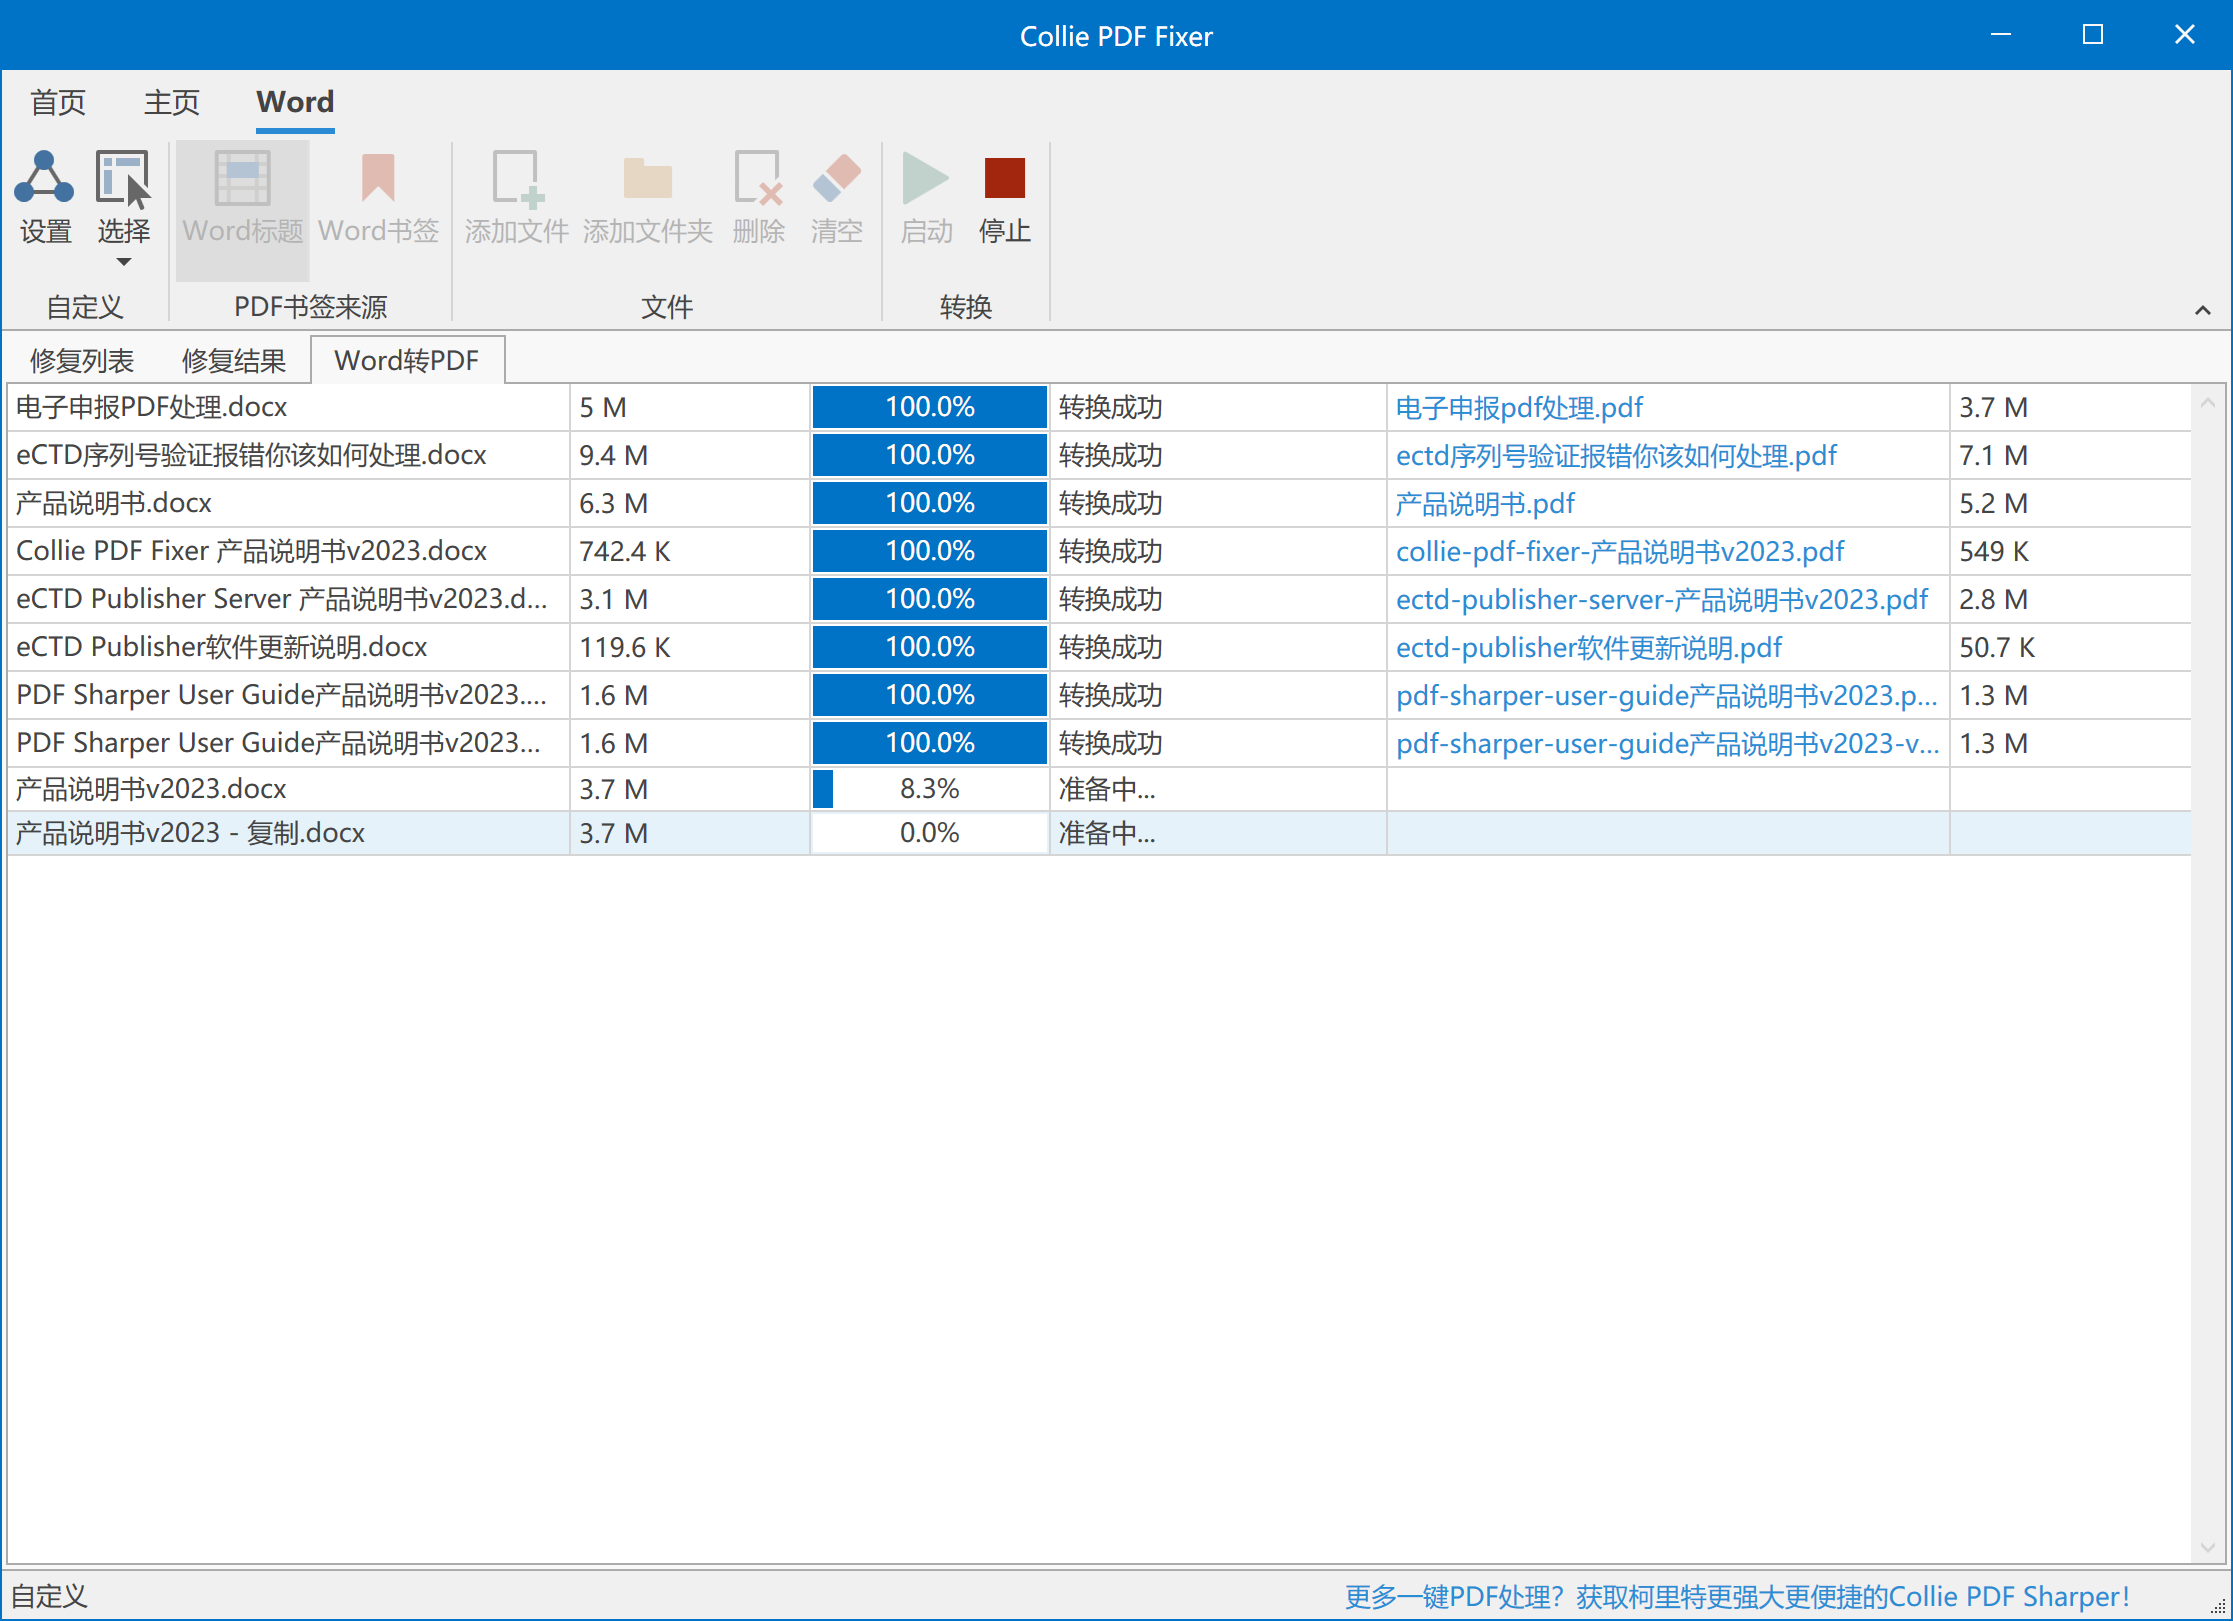Collapse the ribbon with the chevron

coord(2202,310)
